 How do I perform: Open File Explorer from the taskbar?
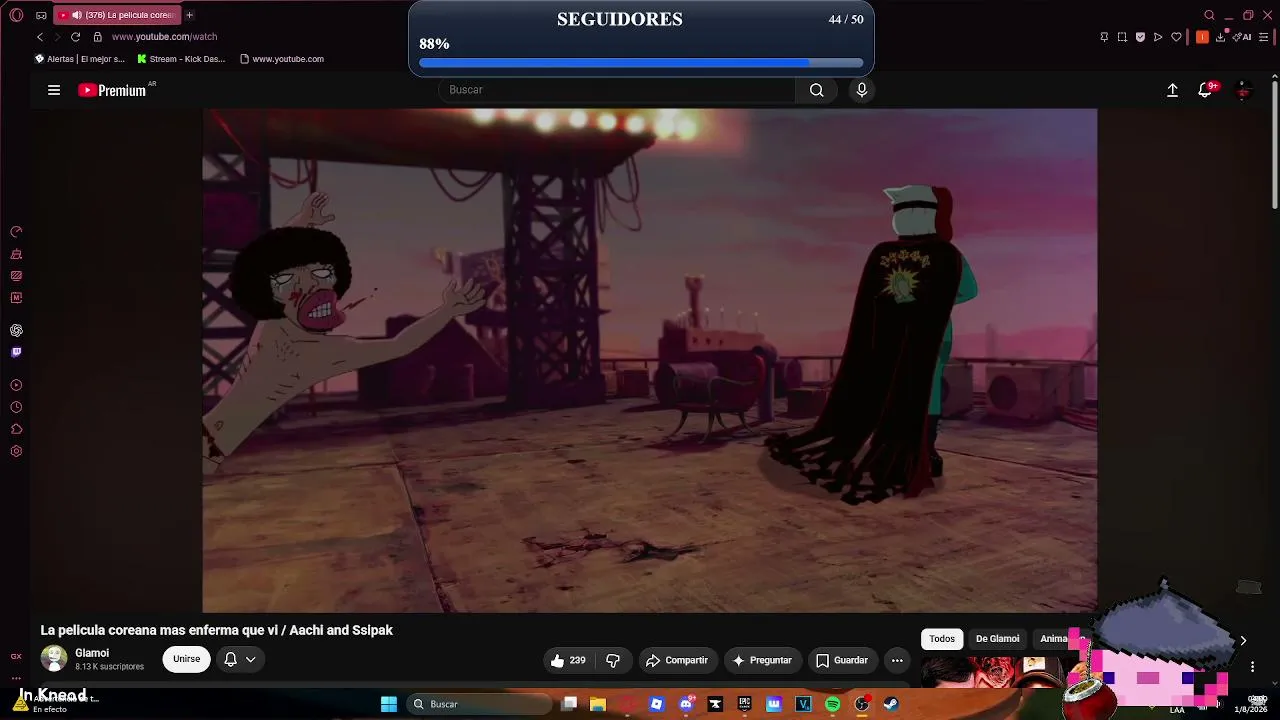(598, 704)
